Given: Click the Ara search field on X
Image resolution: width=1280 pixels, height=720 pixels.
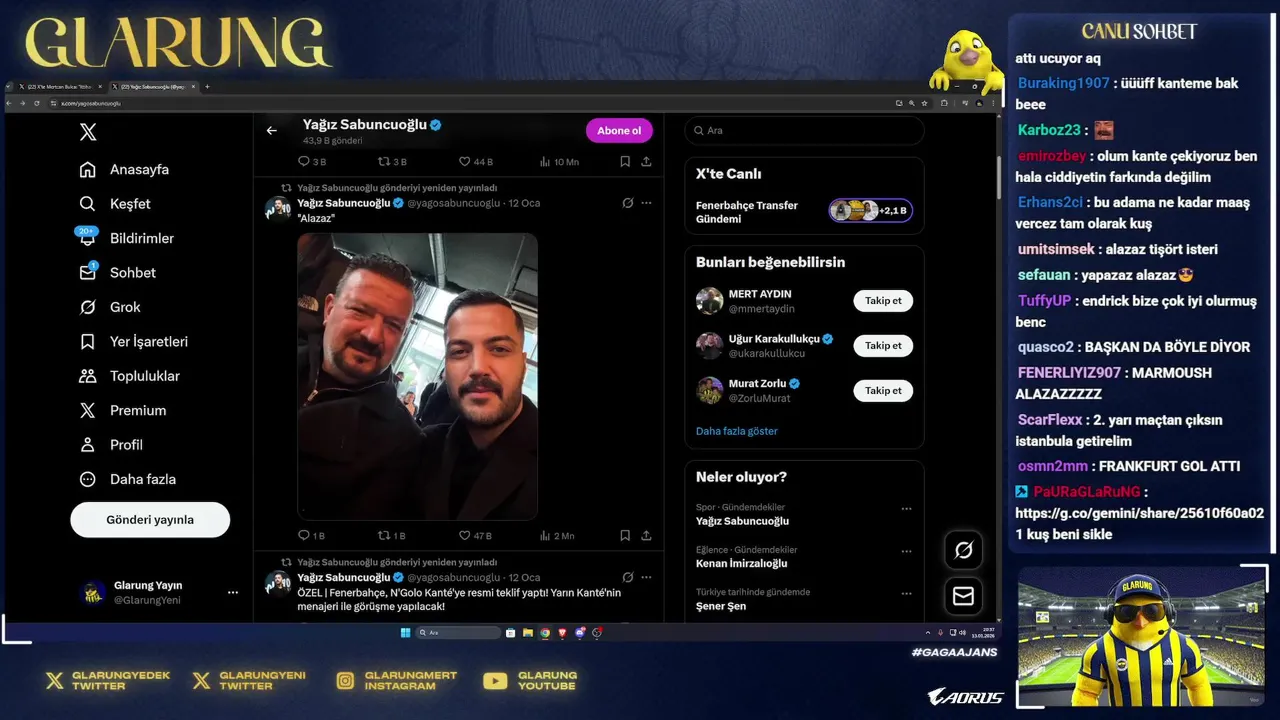Looking at the screenshot, I should click(x=804, y=130).
